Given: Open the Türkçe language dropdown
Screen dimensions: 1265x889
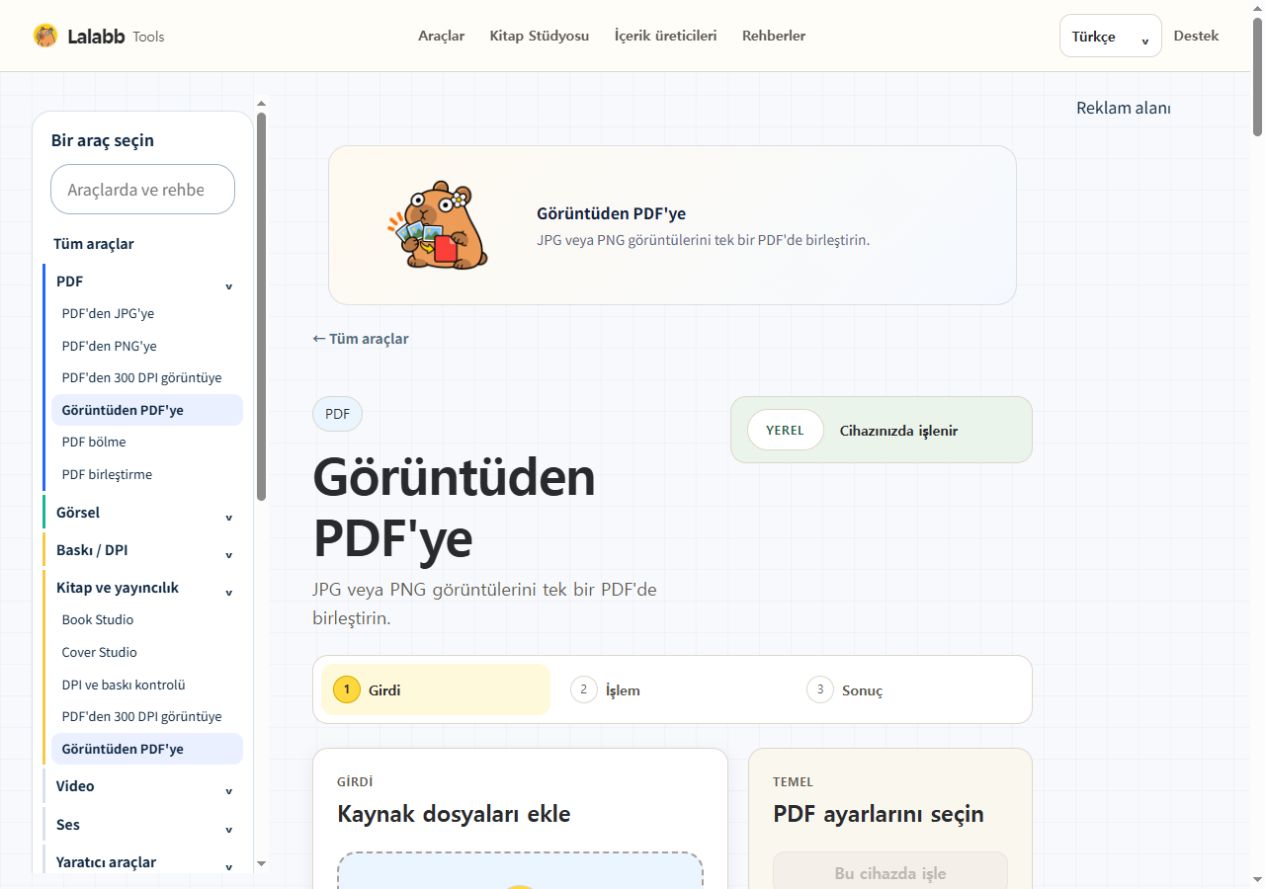Looking at the screenshot, I should [1110, 36].
